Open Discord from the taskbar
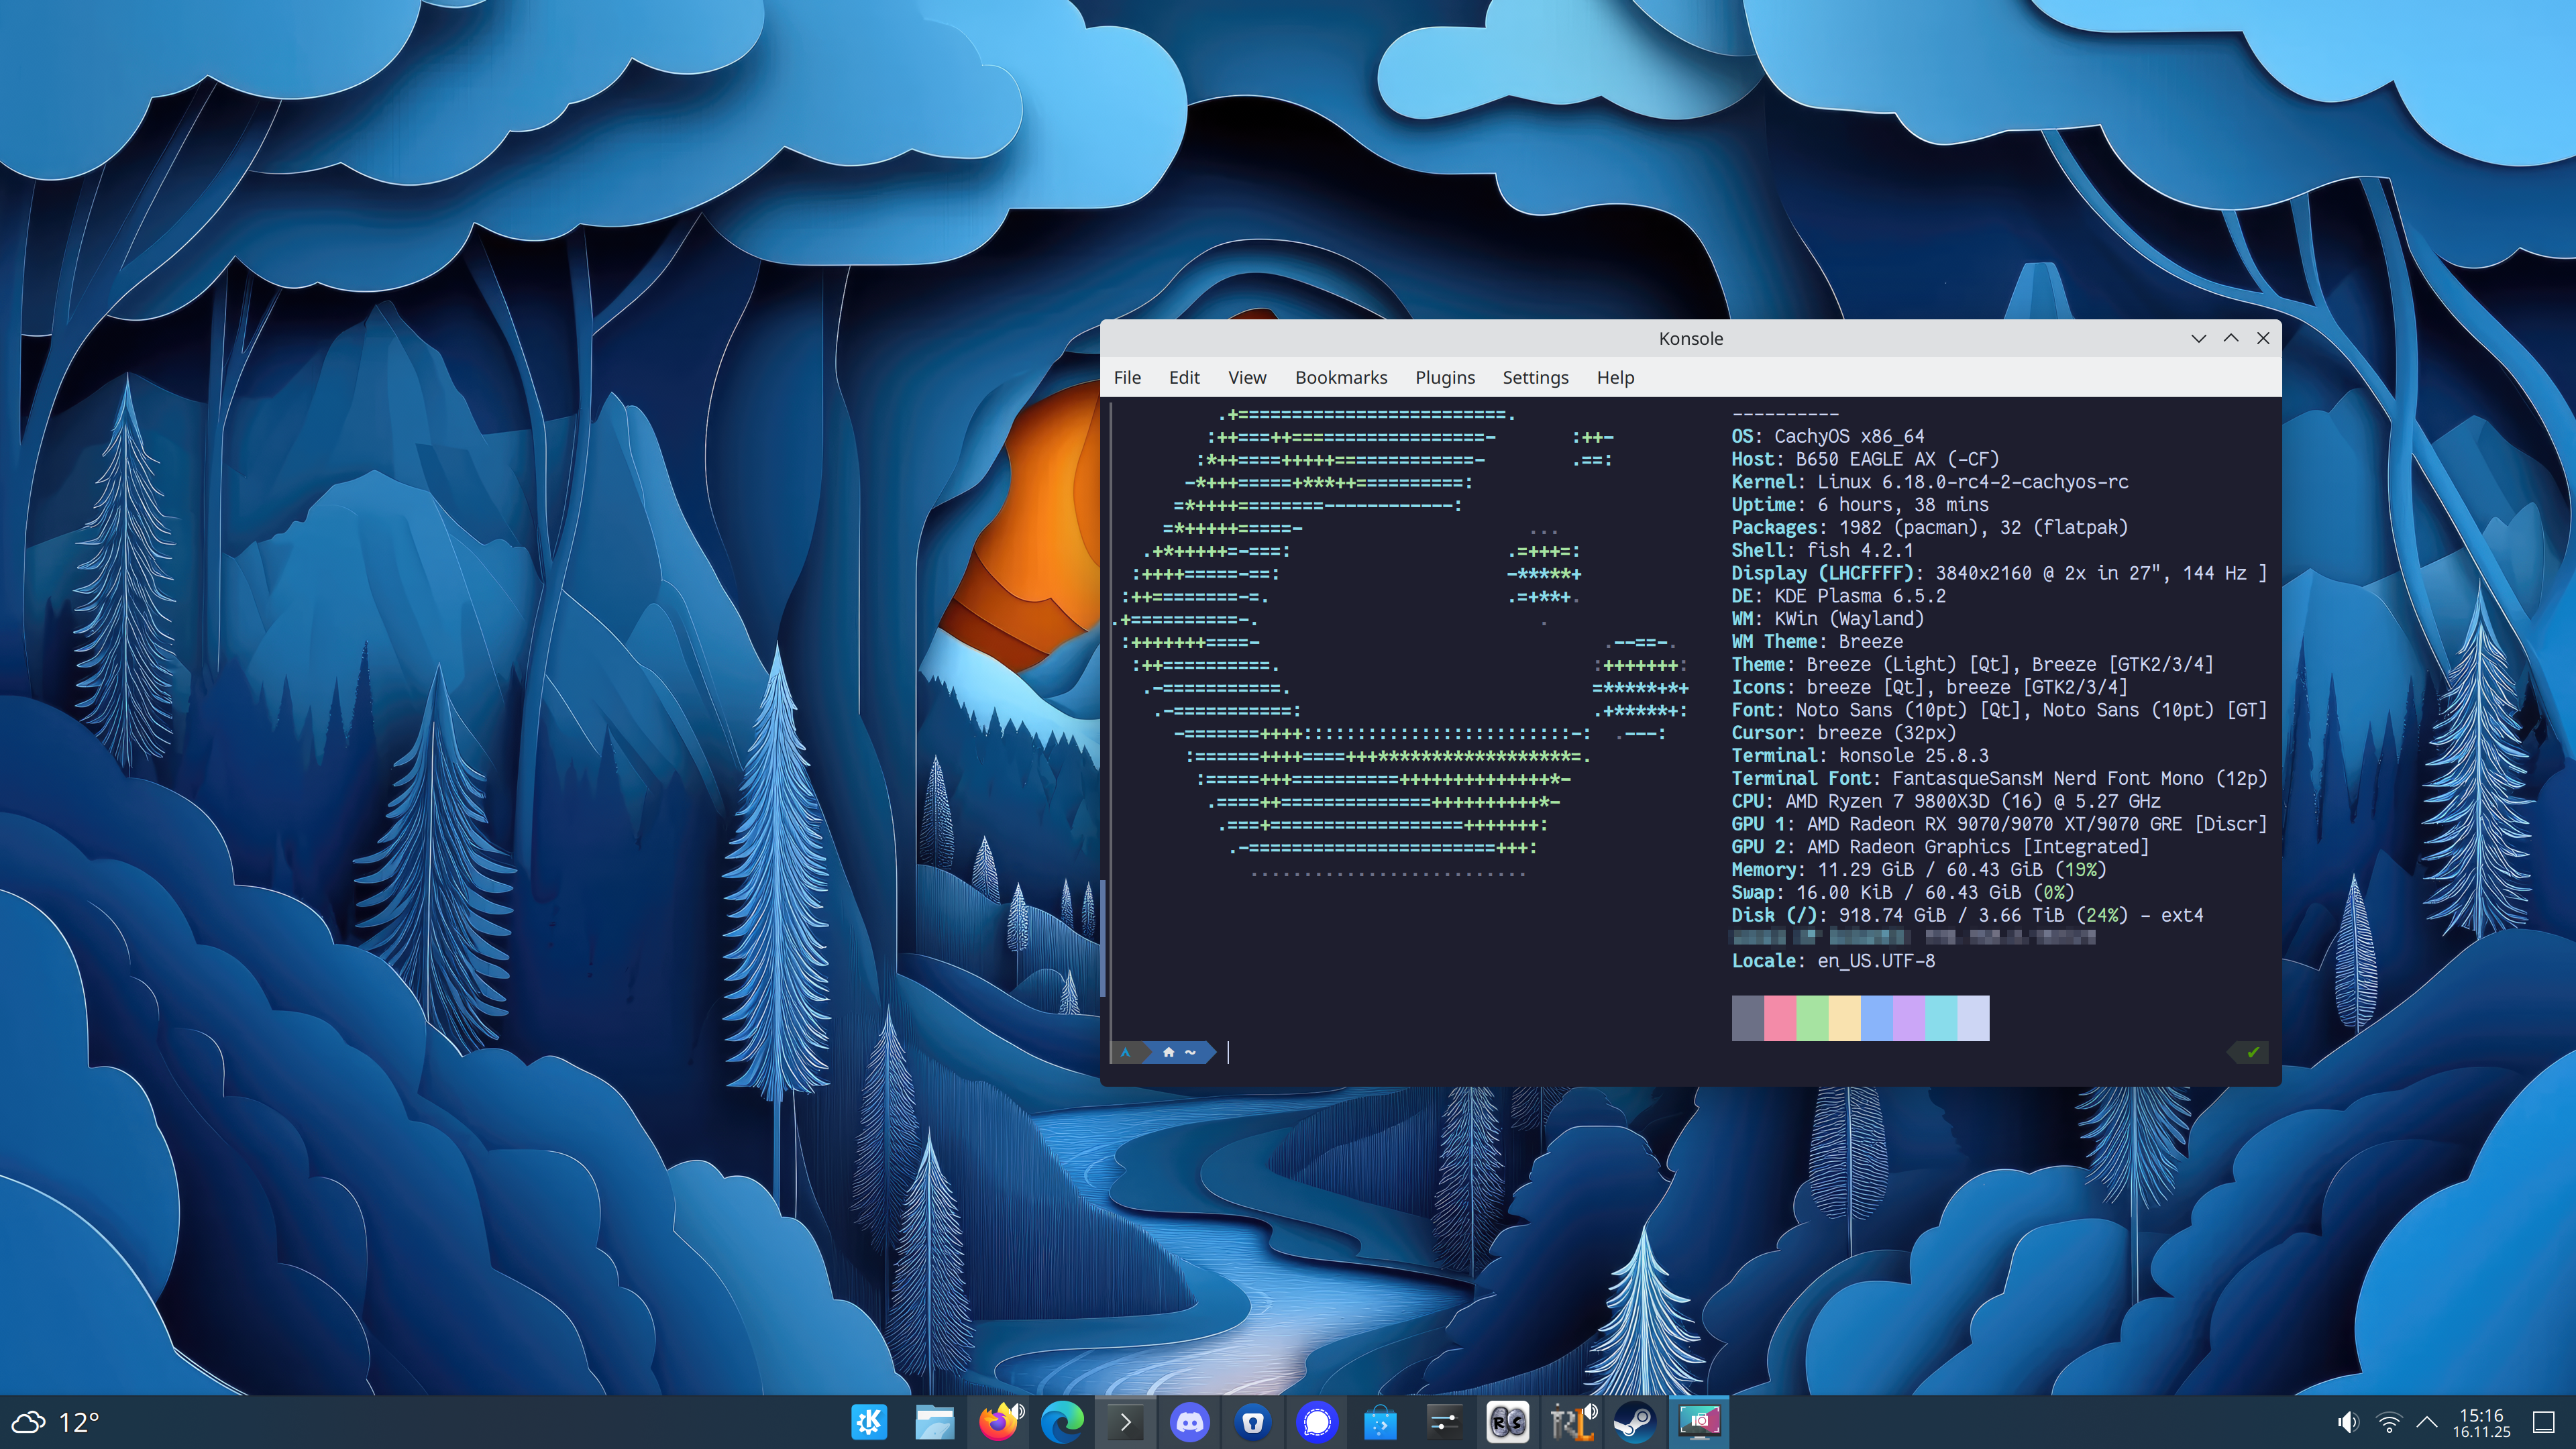2576x1449 pixels. click(1190, 1421)
